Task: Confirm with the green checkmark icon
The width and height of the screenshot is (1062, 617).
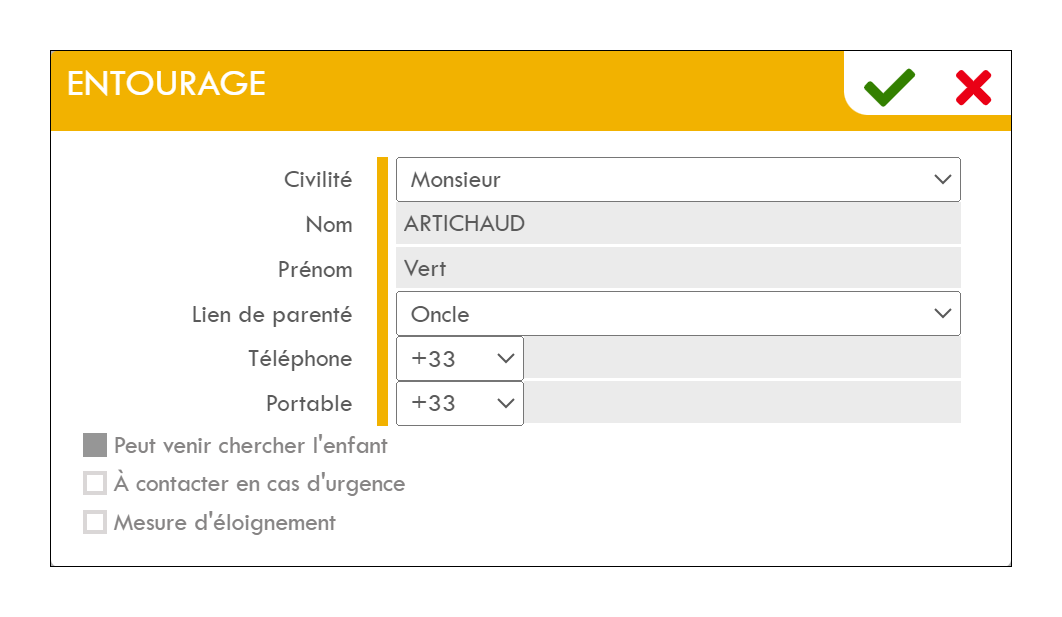Action: click(889, 88)
